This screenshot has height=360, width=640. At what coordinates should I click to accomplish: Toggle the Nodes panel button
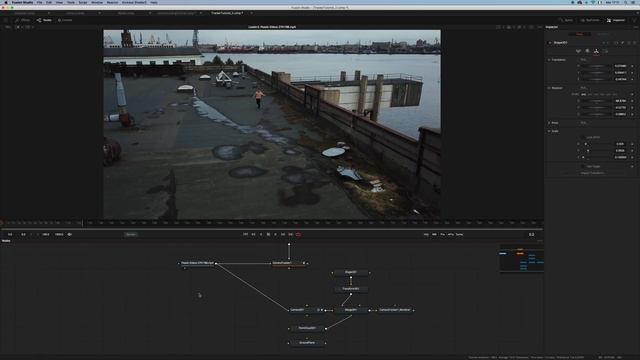[x=44, y=20]
